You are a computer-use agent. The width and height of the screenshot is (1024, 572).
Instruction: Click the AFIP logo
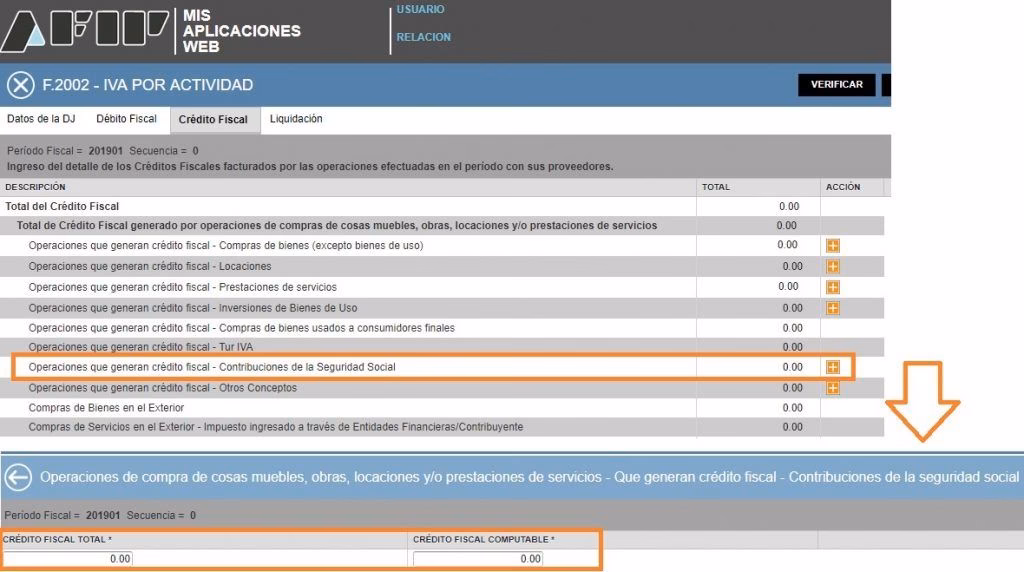coord(84,30)
